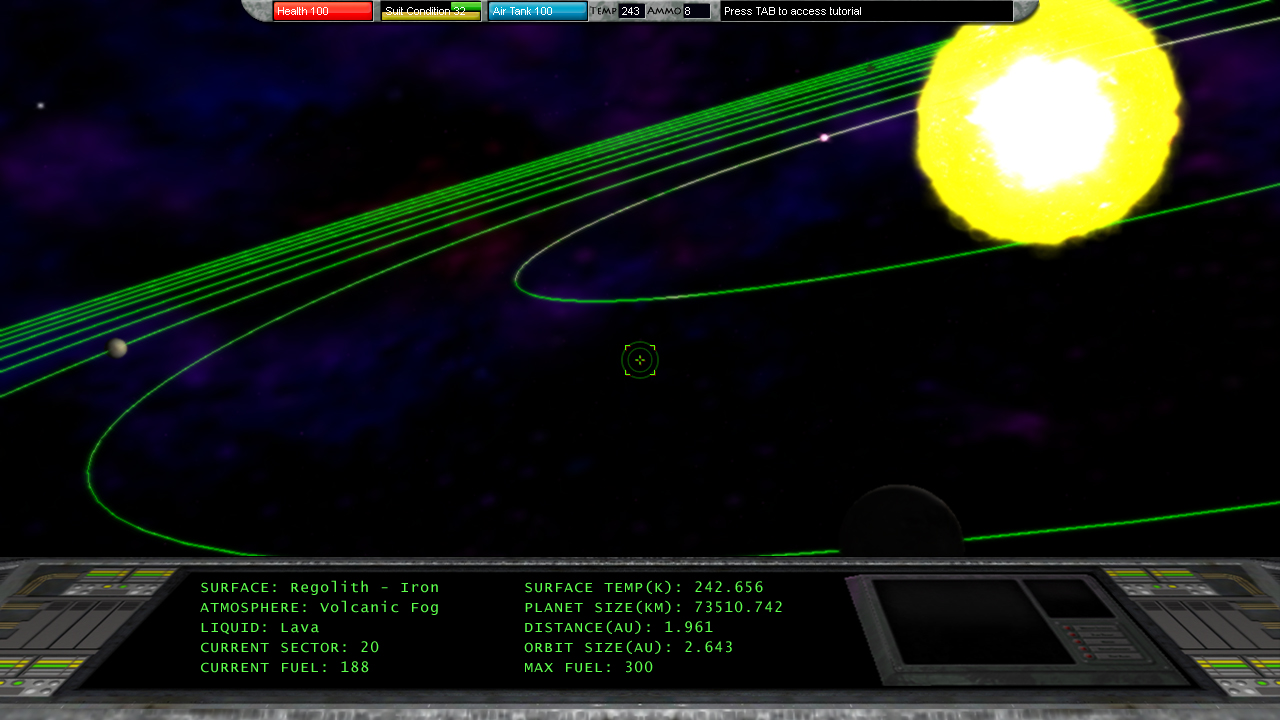The width and height of the screenshot is (1280, 720).
Task: Click the blue Air Tank 100 bar
Action: (x=538, y=11)
